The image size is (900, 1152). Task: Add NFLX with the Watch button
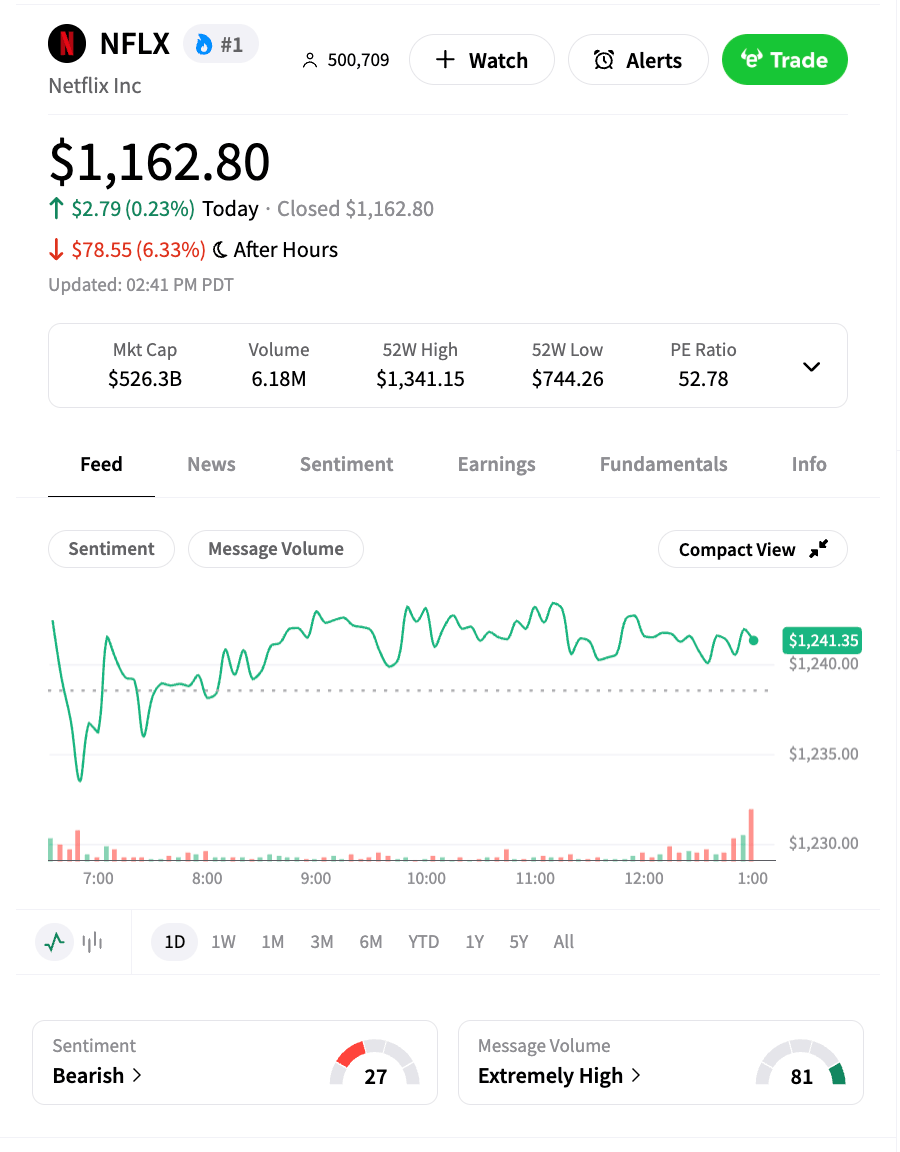482,60
